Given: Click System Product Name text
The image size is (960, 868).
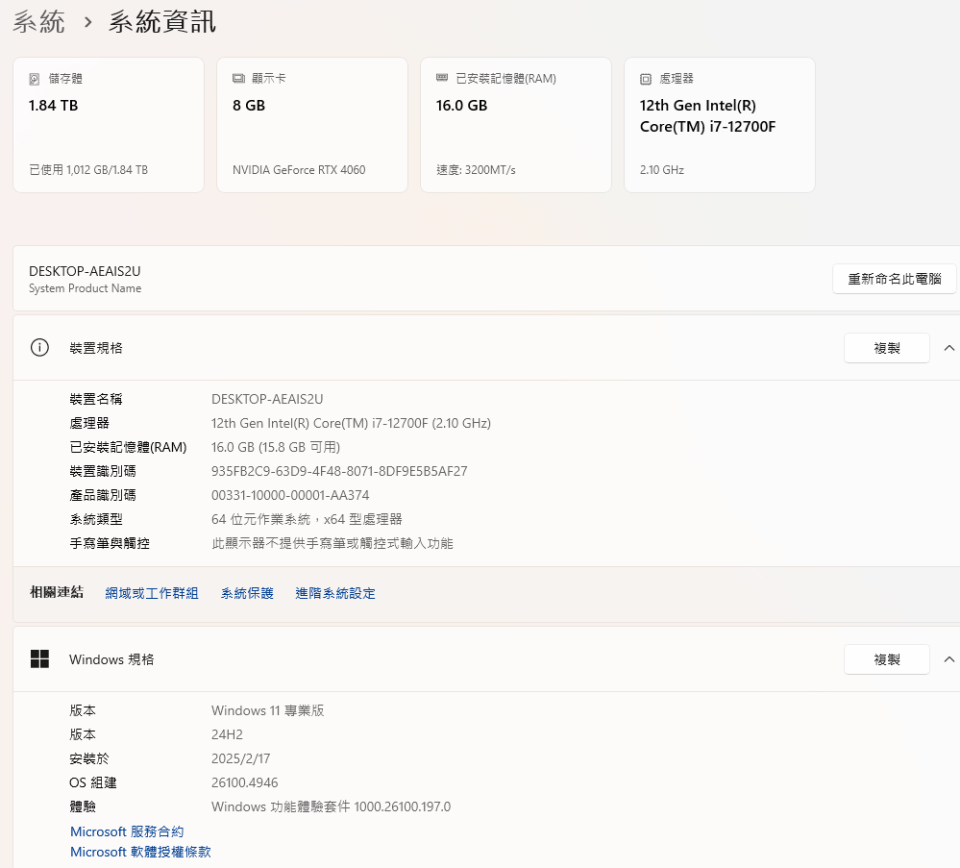Looking at the screenshot, I should click(x=85, y=288).
